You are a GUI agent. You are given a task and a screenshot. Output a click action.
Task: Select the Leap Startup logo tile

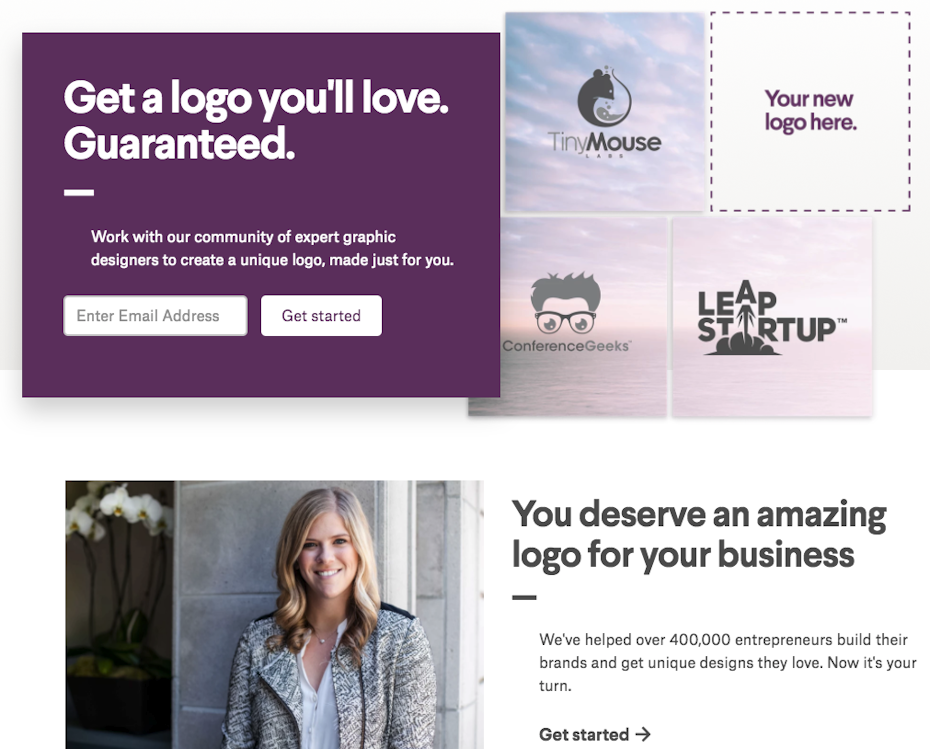pyautogui.click(x=772, y=317)
